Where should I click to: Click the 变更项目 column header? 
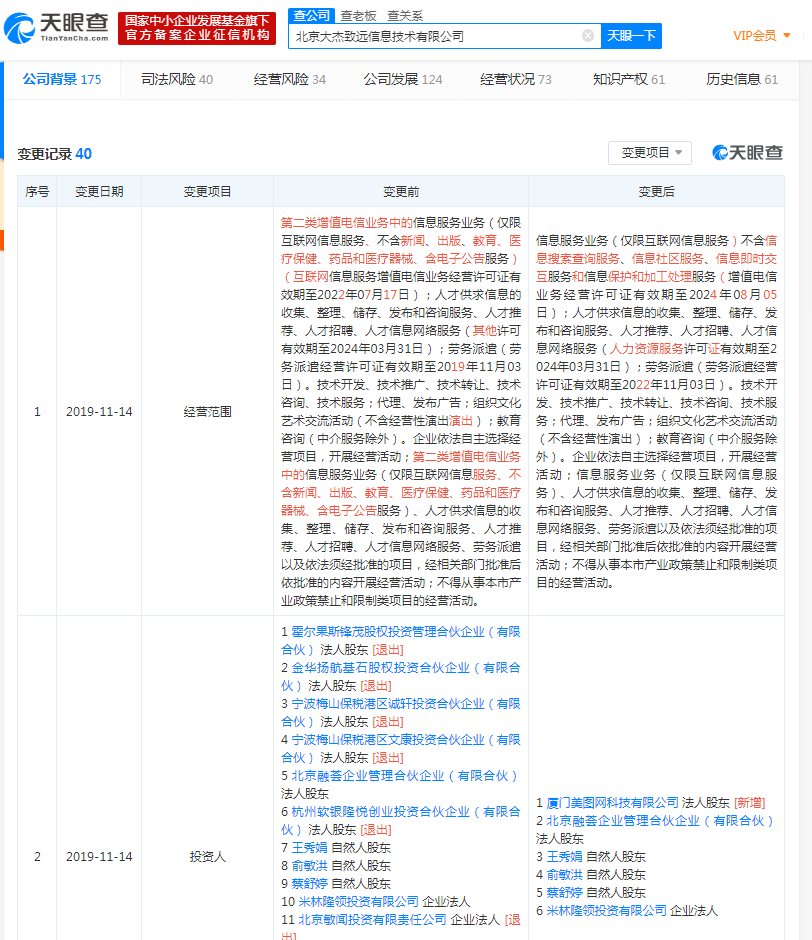point(207,192)
